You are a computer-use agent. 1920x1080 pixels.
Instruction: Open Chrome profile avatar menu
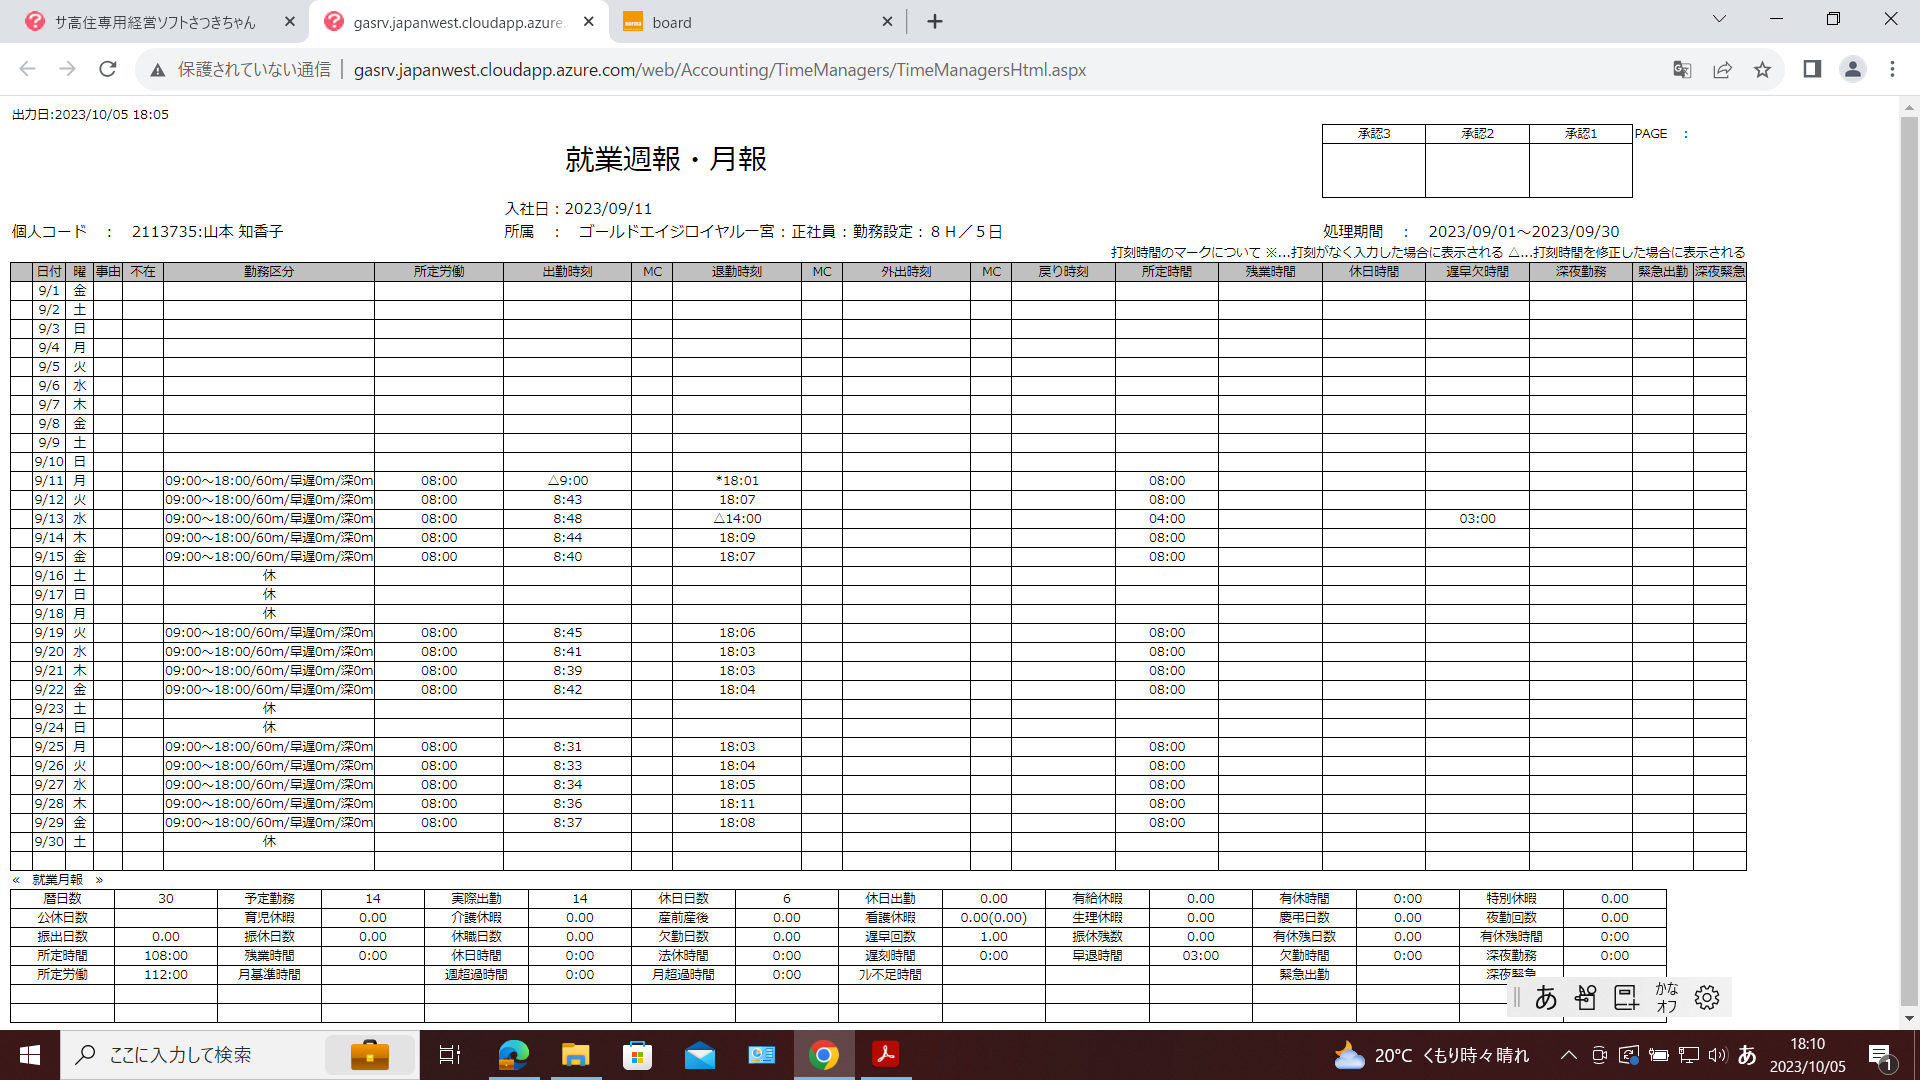(x=1852, y=69)
